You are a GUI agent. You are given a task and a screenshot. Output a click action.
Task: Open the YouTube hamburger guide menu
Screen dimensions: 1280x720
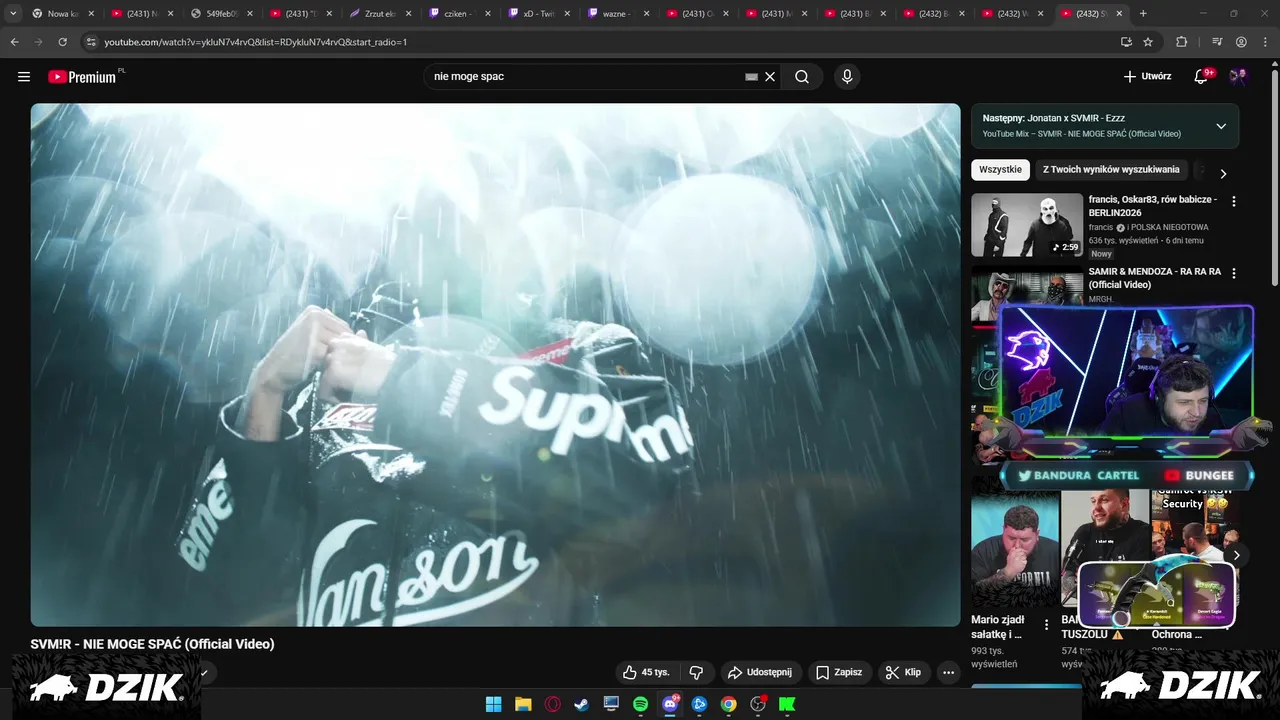(24, 77)
